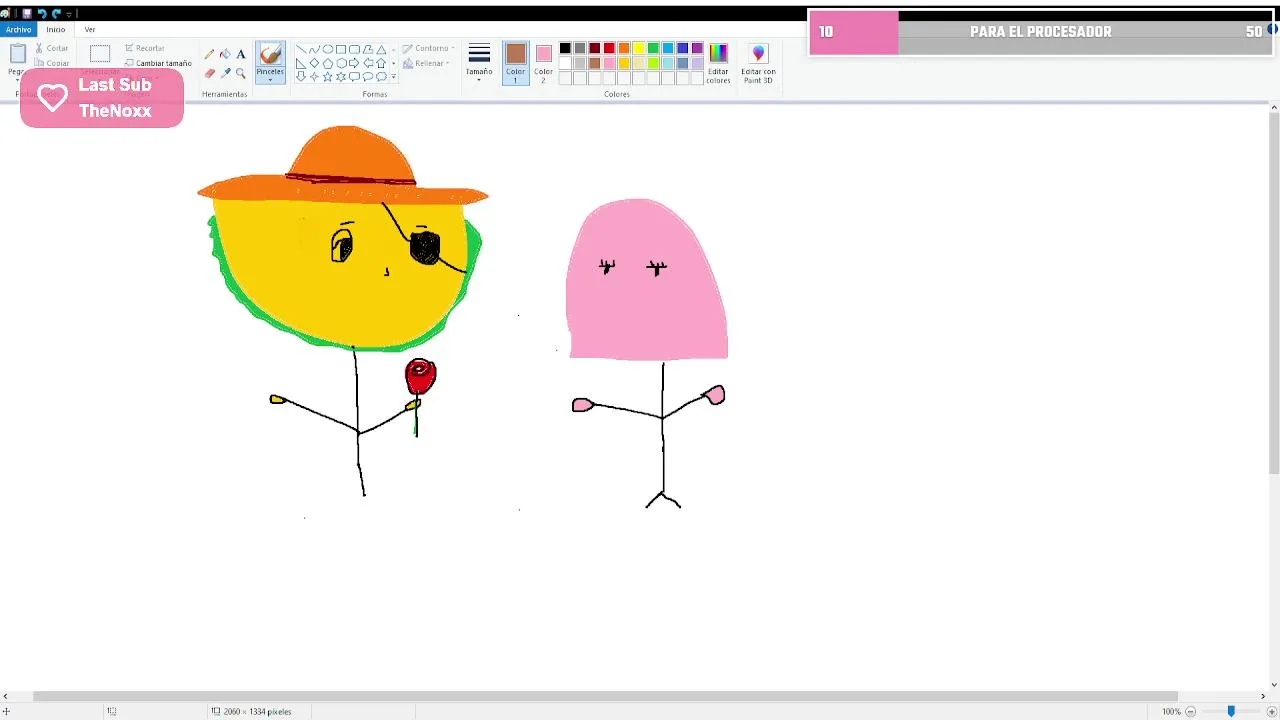Pick the purple color swatch
Viewport: 1280px width, 720px height.
697,48
